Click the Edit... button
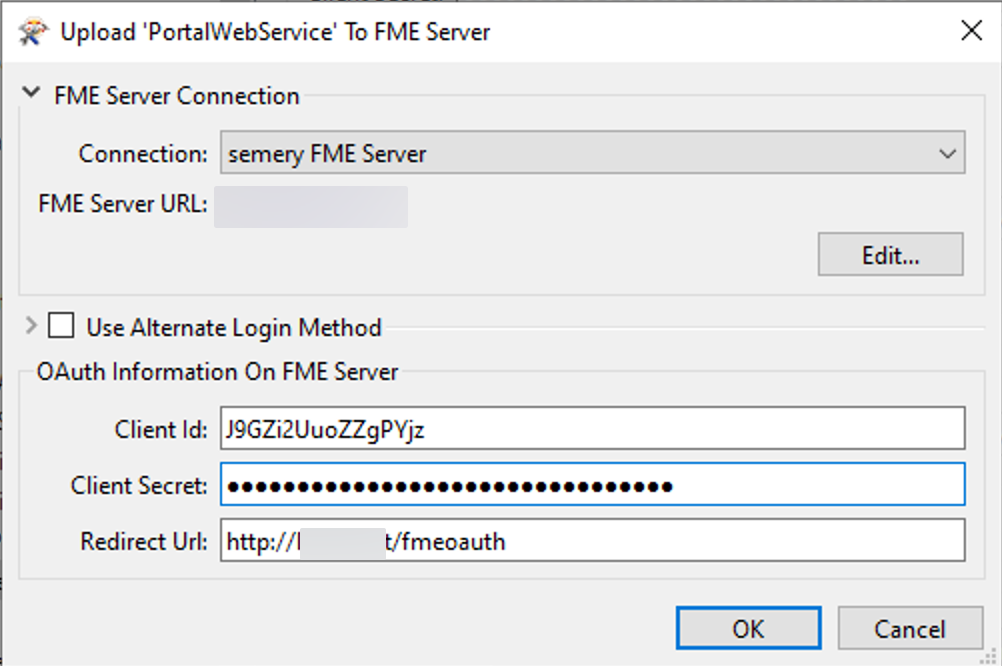This screenshot has width=1002, height=666. coord(889,254)
